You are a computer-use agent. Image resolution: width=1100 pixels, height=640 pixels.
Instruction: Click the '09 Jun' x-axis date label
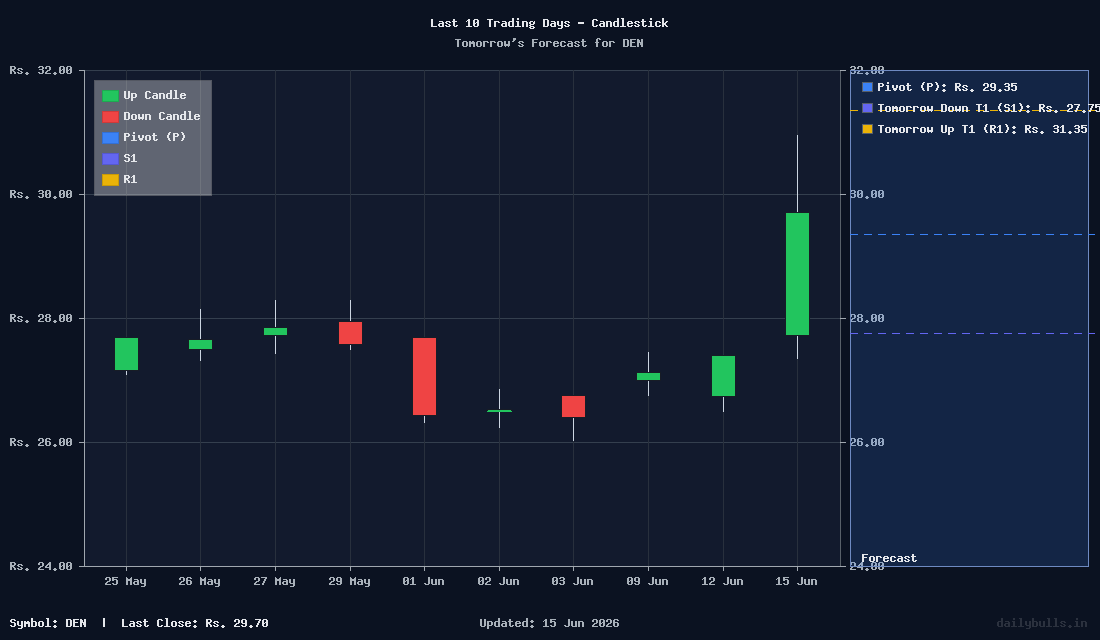pyautogui.click(x=648, y=581)
